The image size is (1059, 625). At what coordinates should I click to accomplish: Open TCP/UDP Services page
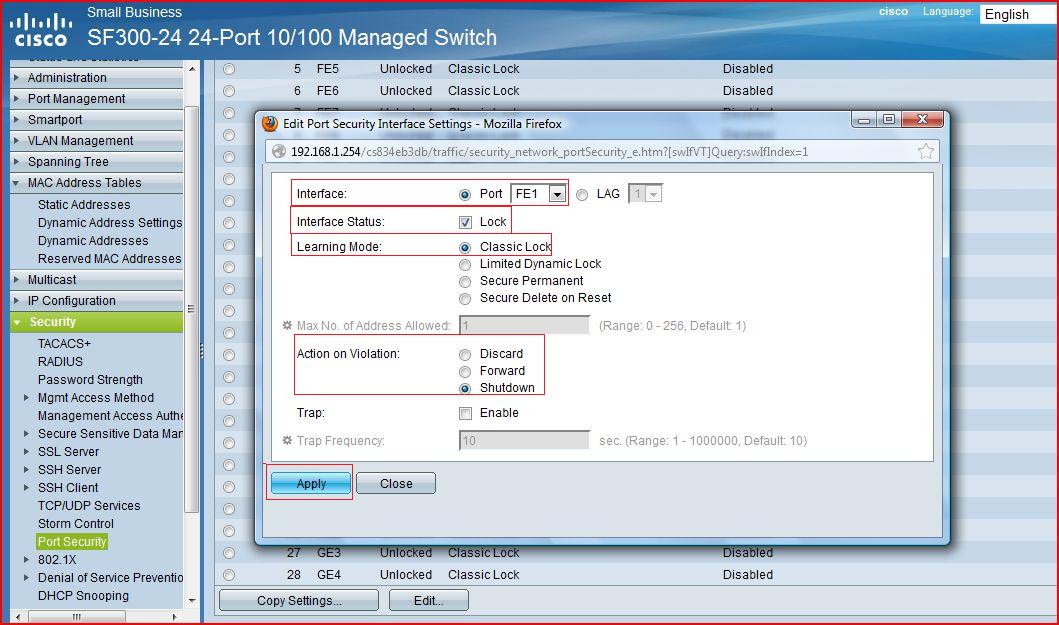(89, 506)
